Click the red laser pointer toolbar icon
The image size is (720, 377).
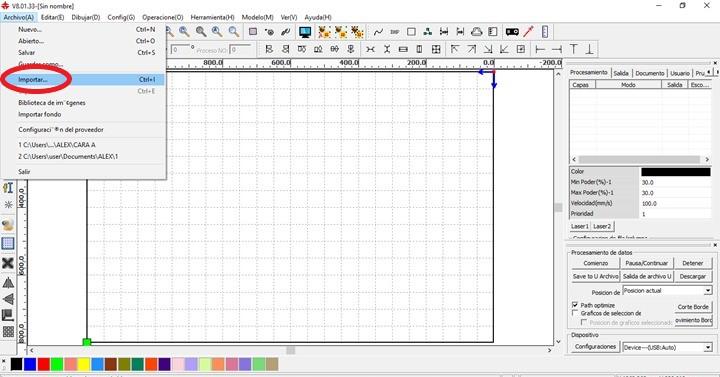tap(529, 32)
